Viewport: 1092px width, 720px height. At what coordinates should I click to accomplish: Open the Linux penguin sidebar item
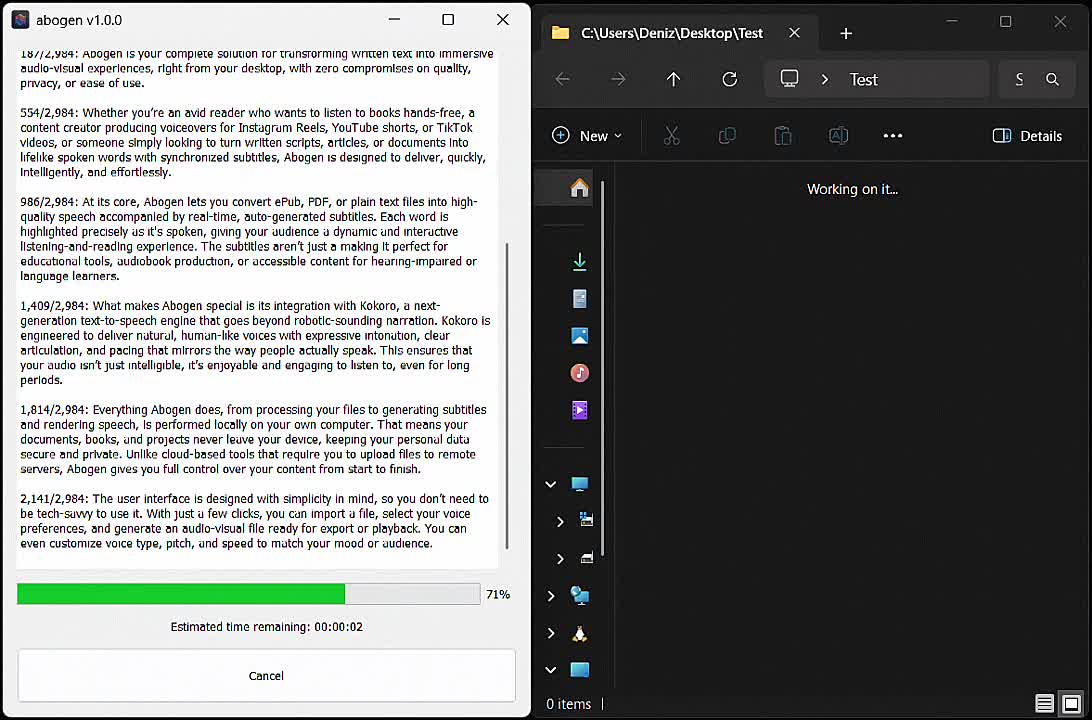point(579,633)
